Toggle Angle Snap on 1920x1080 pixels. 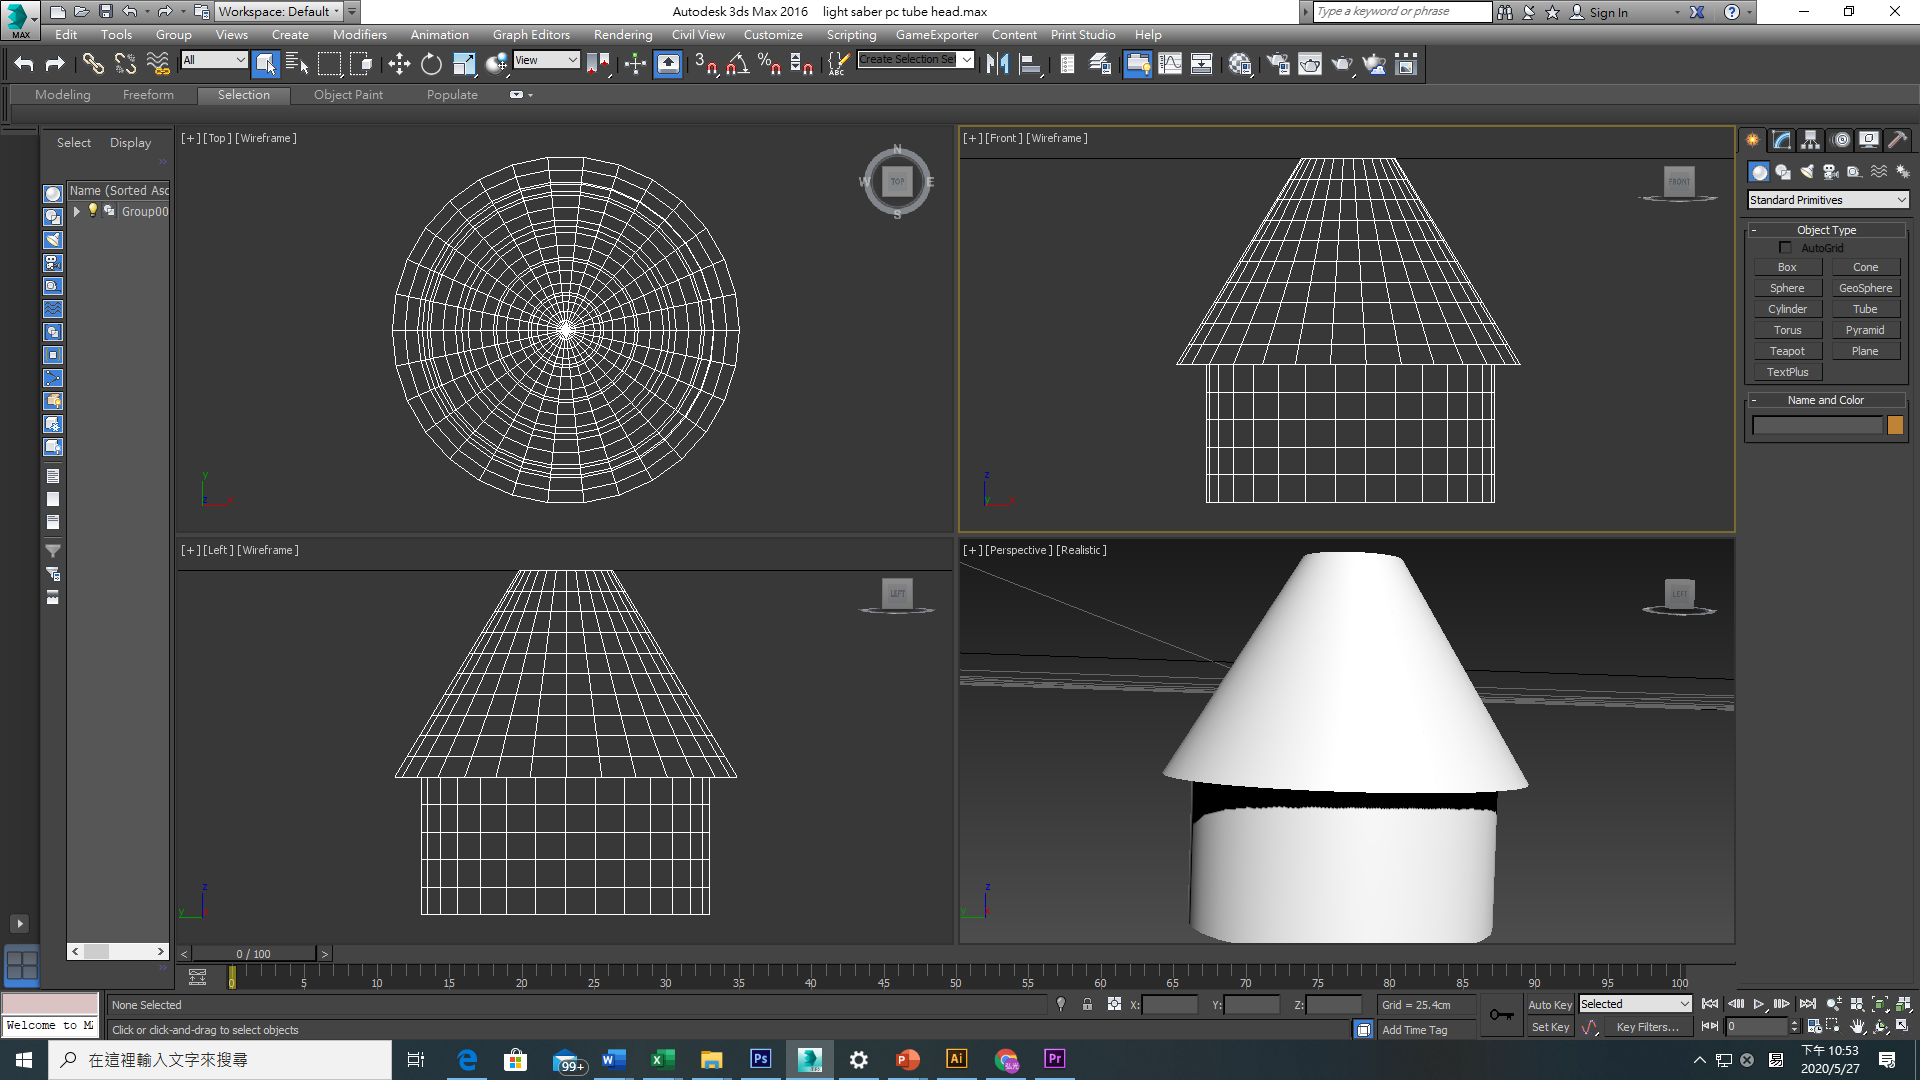coord(737,64)
